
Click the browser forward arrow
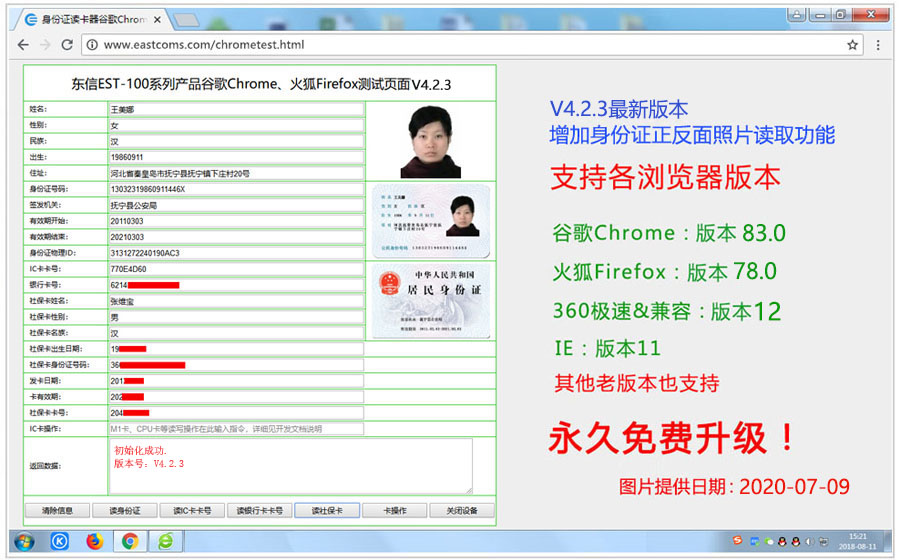[45, 45]
